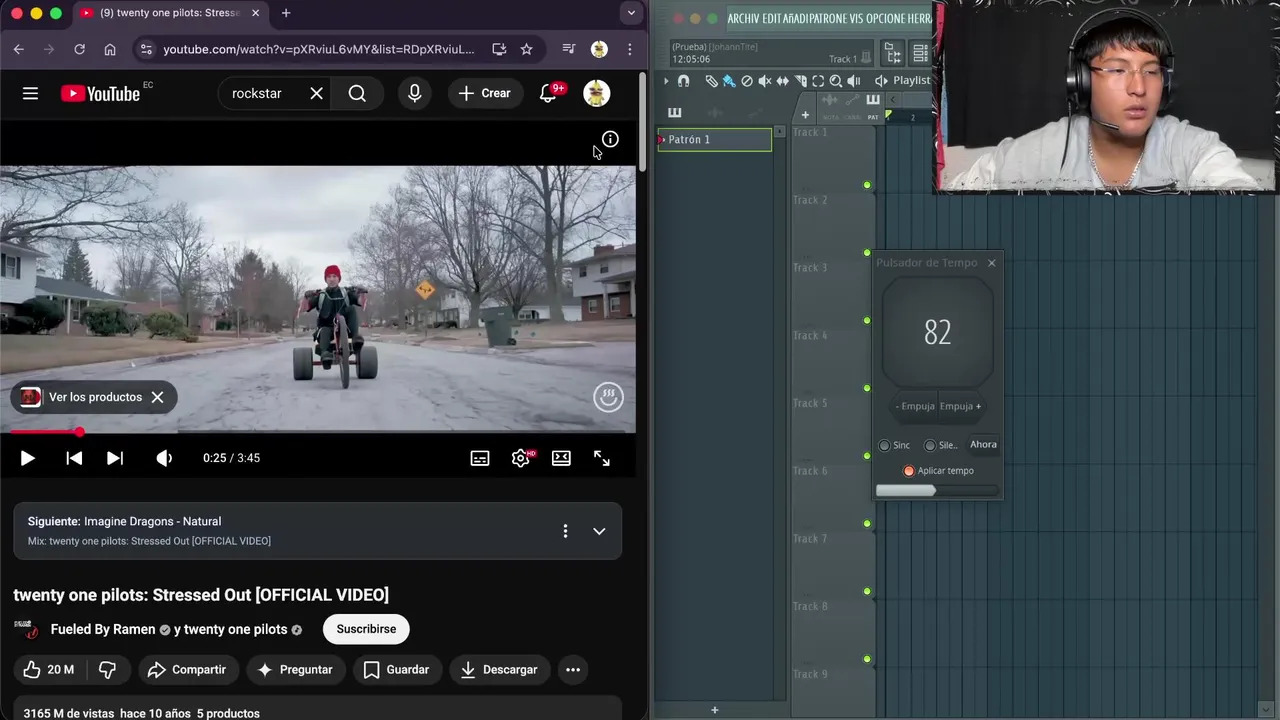
Task: Bookmark the page with the star icon
Action: [526, 49]
